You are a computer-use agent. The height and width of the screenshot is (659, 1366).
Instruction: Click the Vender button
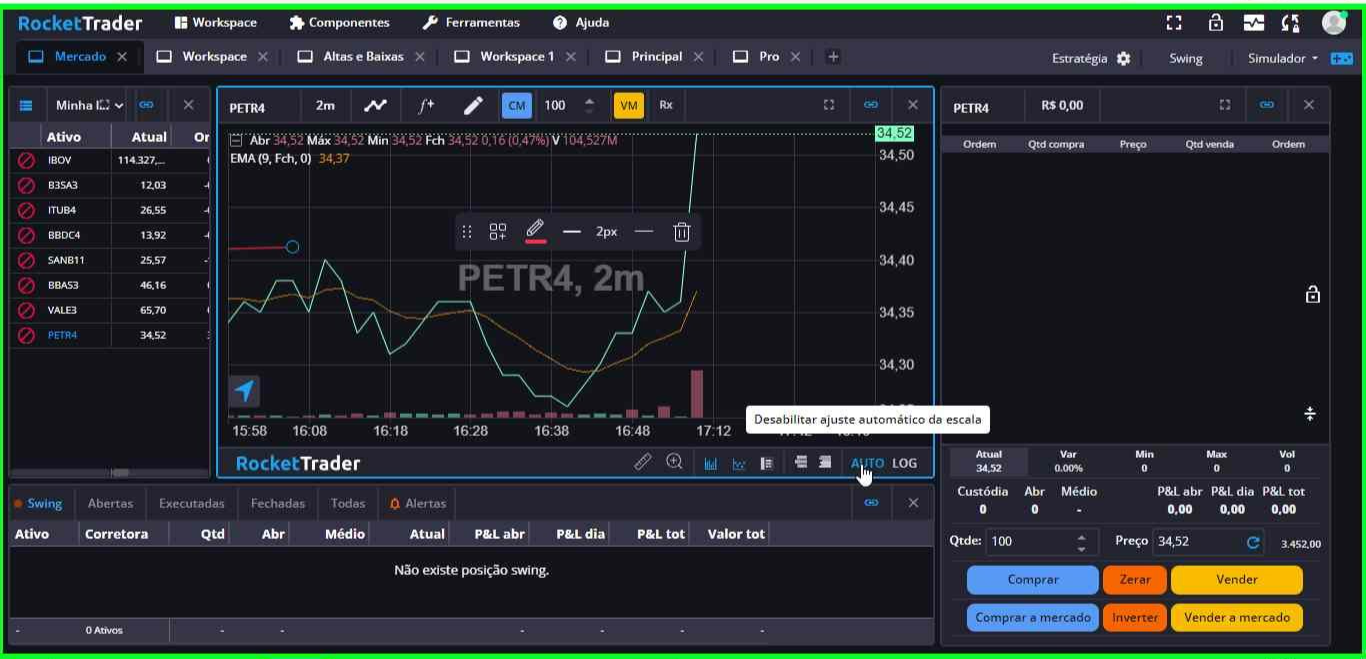pos(1237,579)
